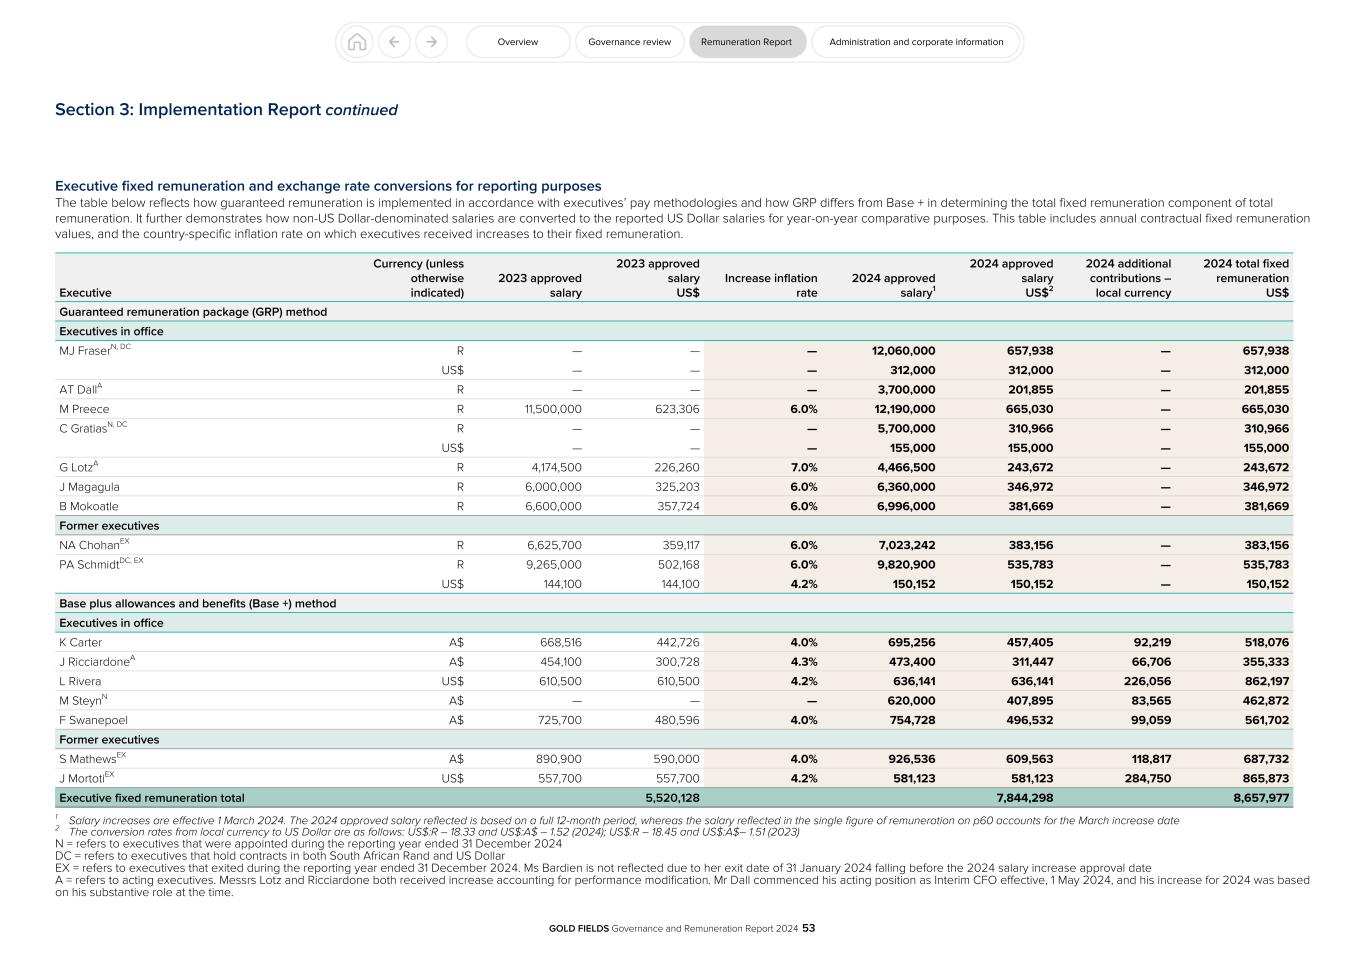Click footnote 2 marker on 2024 approved salary US$ header

1051,289
